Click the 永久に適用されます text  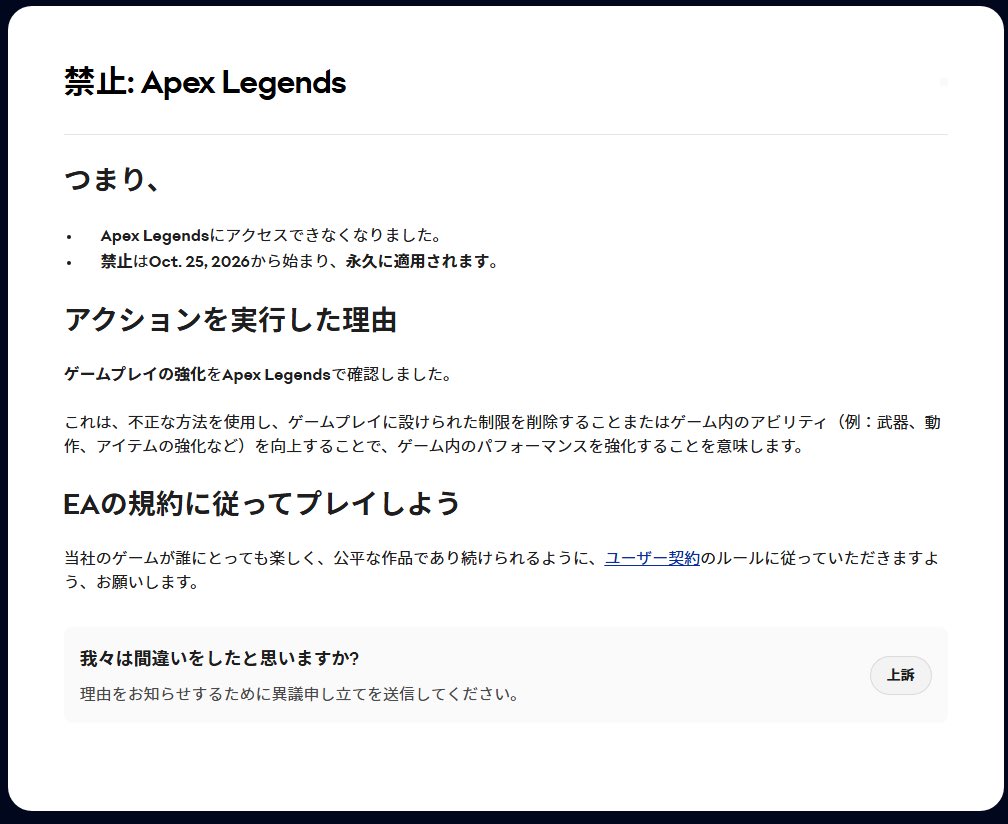click(x=417, y=262)
